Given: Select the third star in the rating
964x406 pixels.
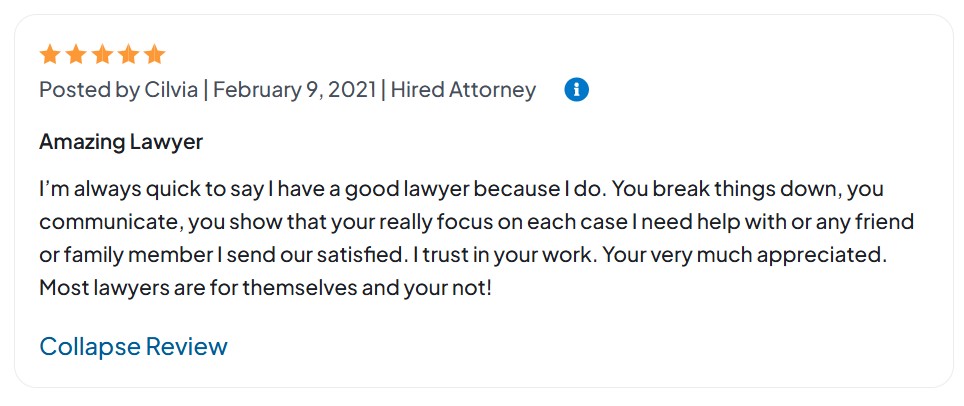Looking at the screenshot, I should click(x=102, y=54).
